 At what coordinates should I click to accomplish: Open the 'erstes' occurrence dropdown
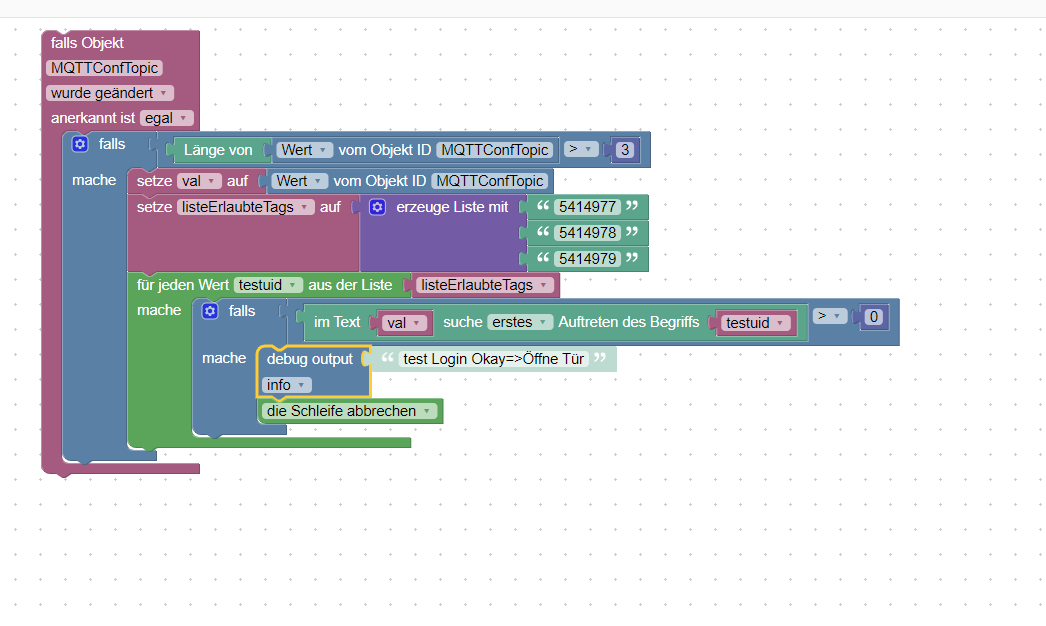pos(520,322)
